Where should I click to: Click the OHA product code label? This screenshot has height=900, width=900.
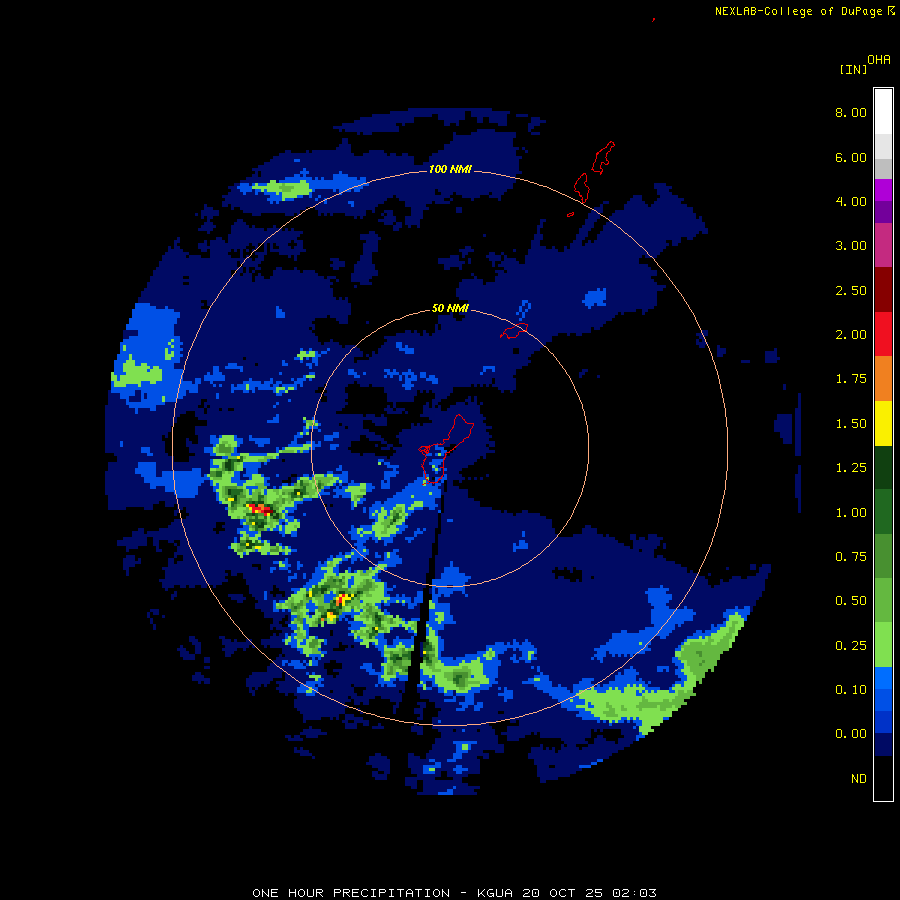(879, 60)
